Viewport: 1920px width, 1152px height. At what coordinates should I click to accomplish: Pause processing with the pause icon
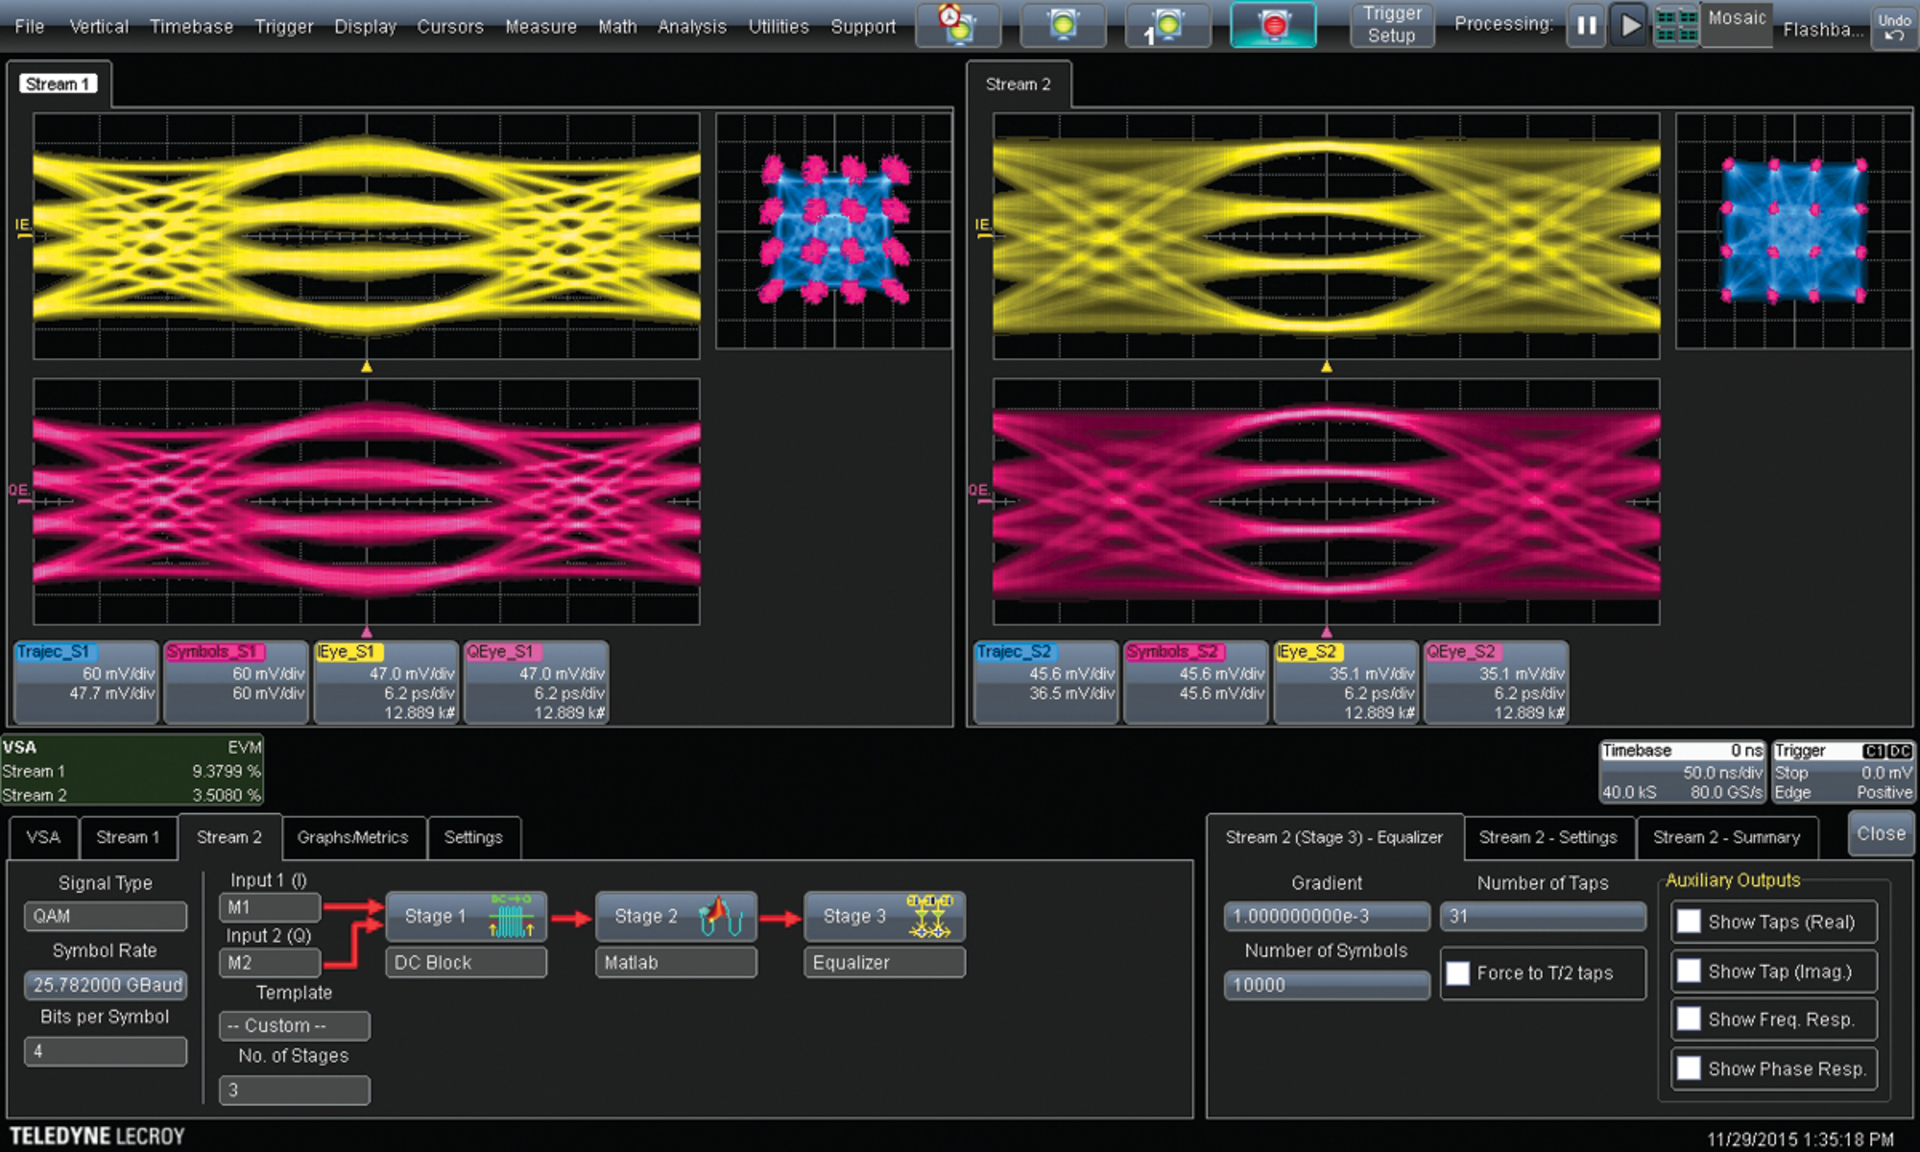1586,25
